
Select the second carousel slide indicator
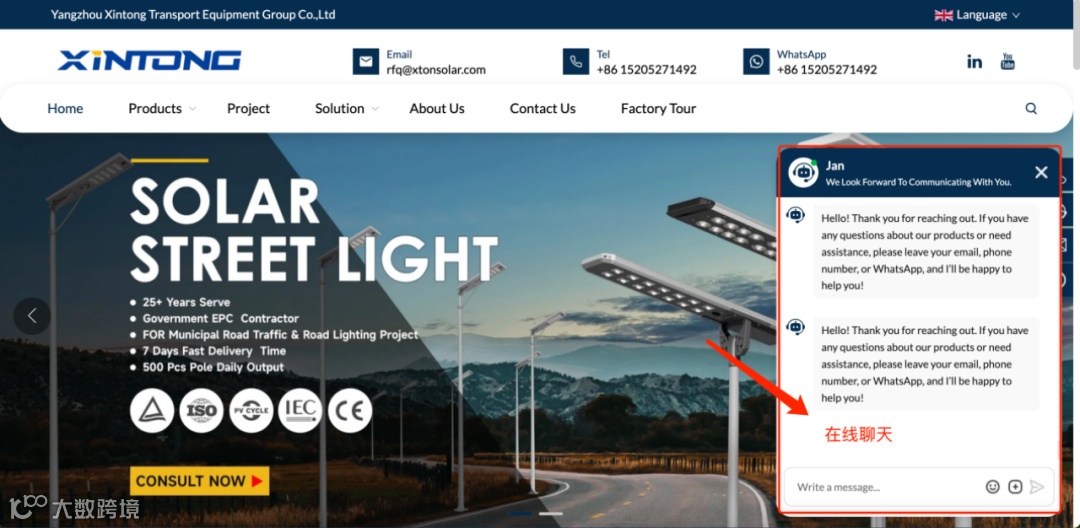550,514
